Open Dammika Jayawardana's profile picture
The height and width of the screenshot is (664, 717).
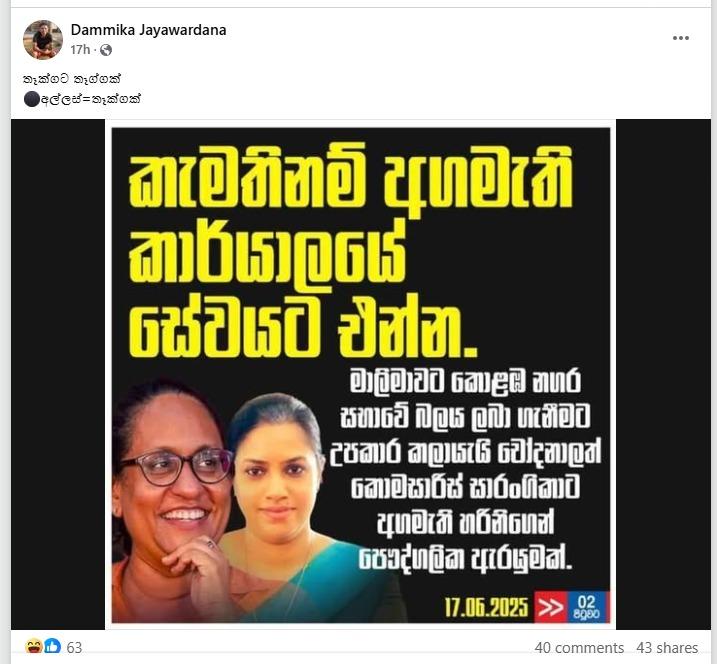[43, 40]
